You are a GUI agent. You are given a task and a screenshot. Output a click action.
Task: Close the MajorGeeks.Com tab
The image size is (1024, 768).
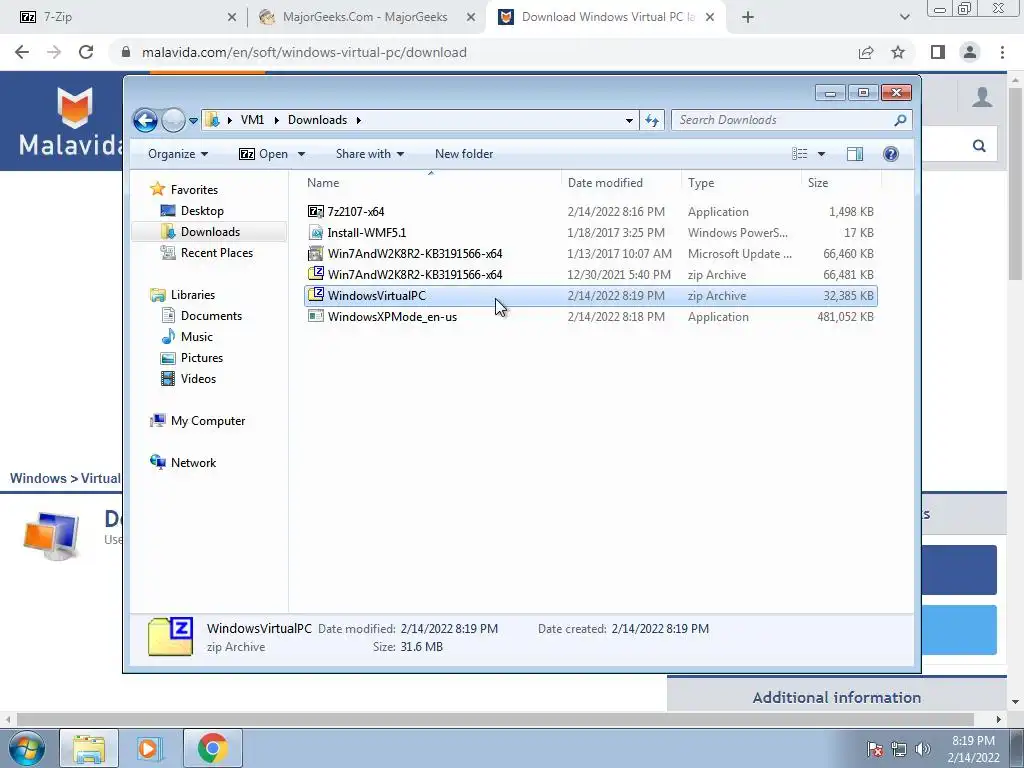[471, 18]
